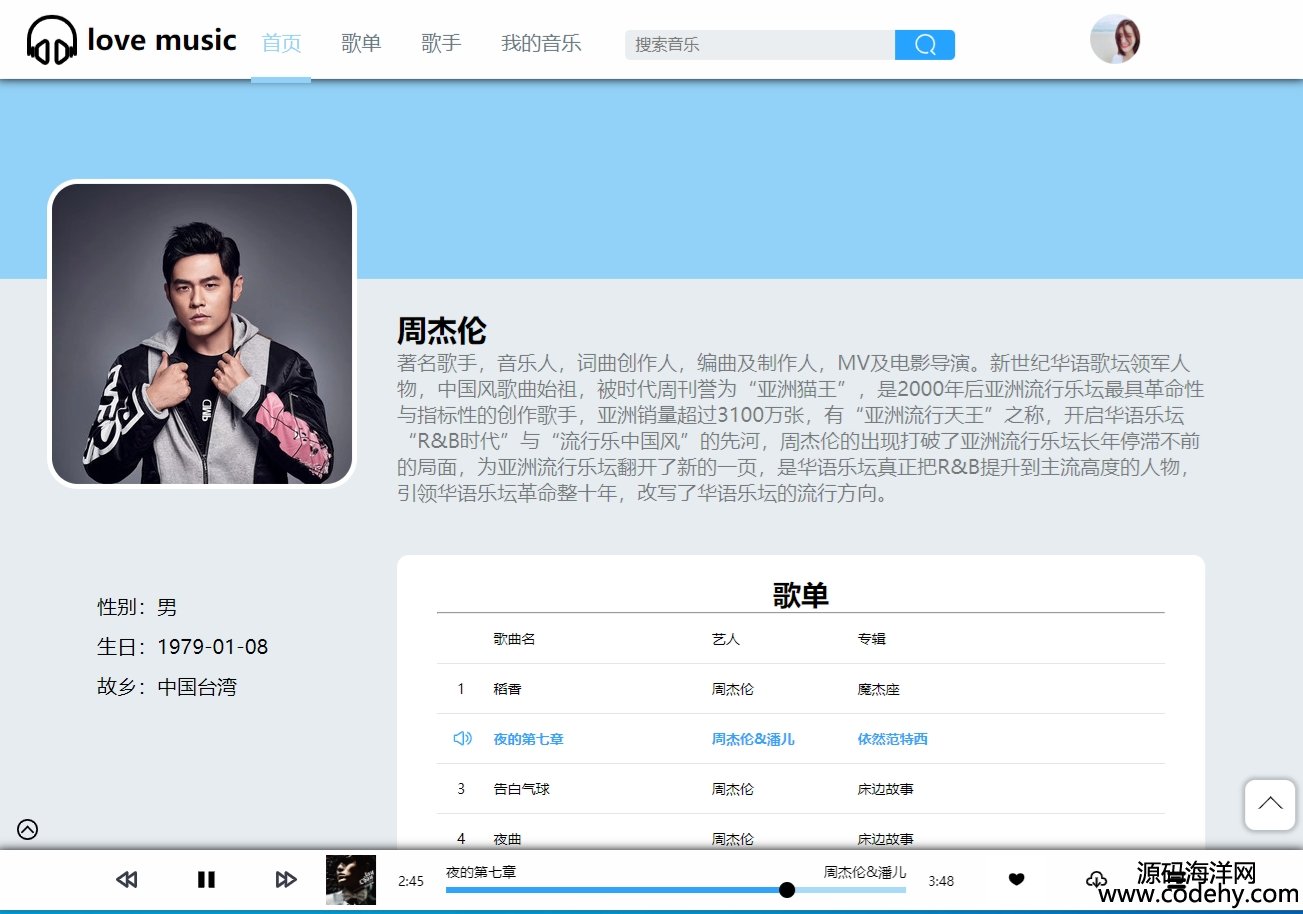The height and width of the screenshot is (914, 1303).
Task: Click the 性别:男 info line
Action: point(137,607)
